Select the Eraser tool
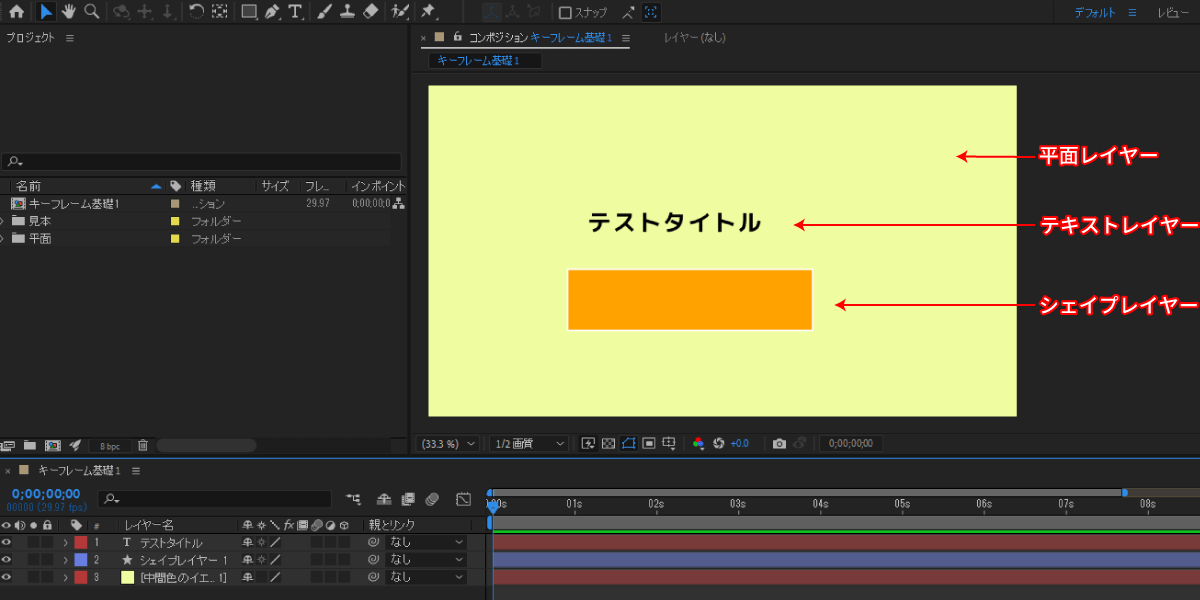 (x=371, y=12)
